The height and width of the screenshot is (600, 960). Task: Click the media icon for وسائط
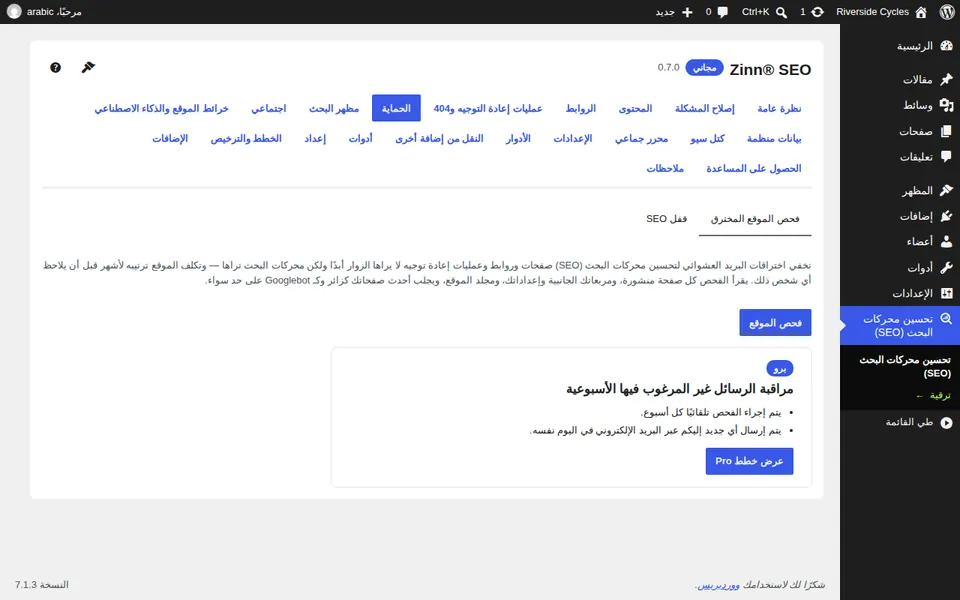(946, 105)
